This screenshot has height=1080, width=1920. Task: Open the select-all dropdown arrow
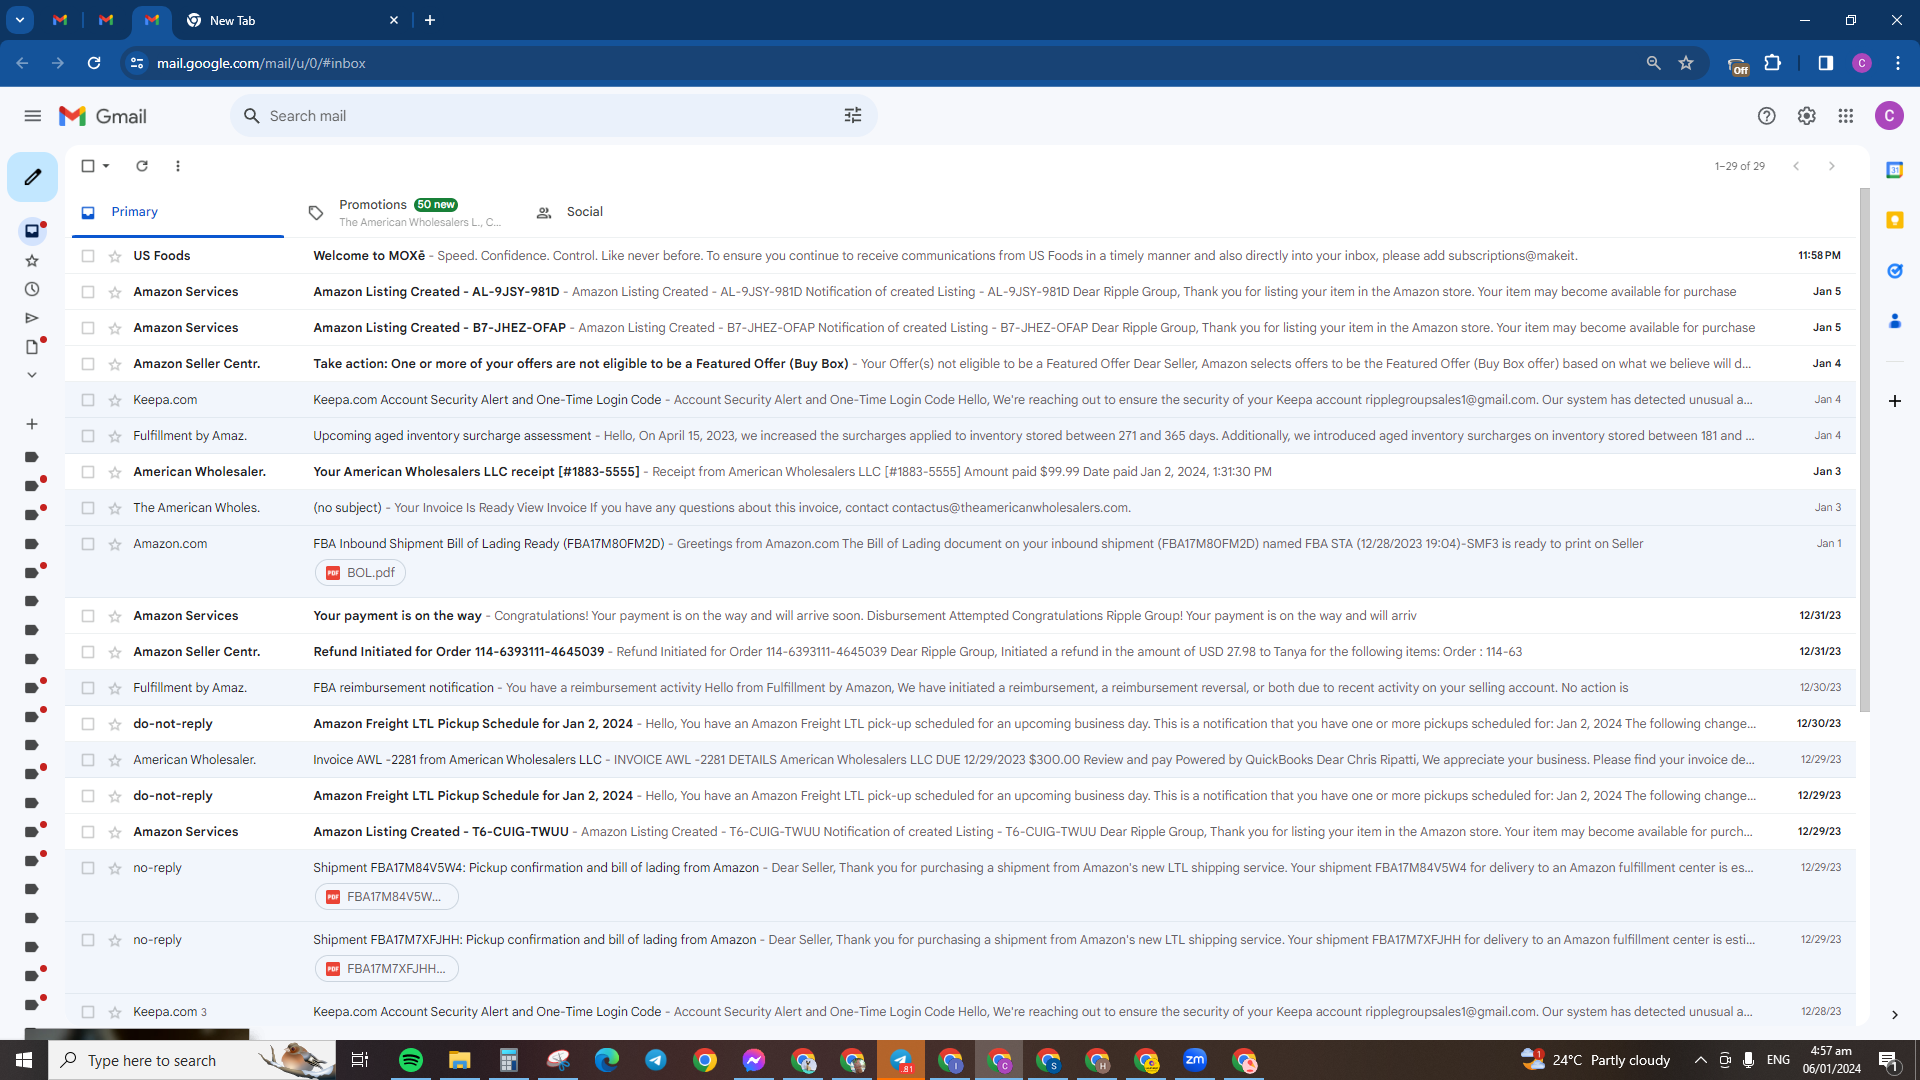click(x=106, y=166)
